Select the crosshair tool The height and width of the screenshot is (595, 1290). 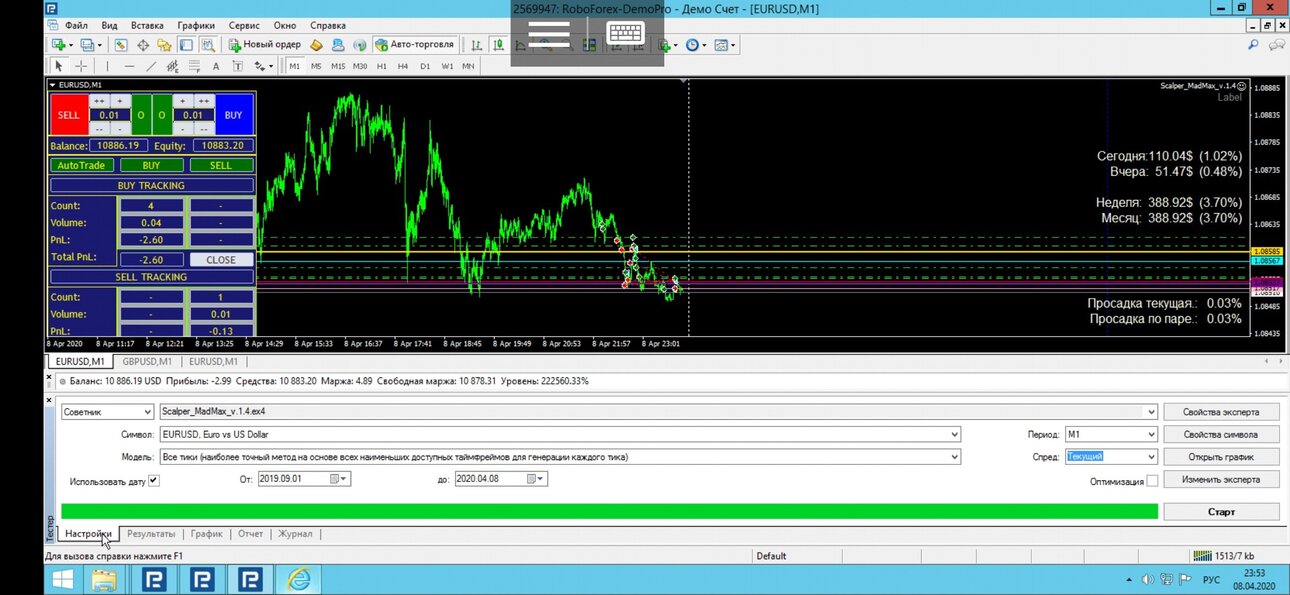(x=81, y=66)
